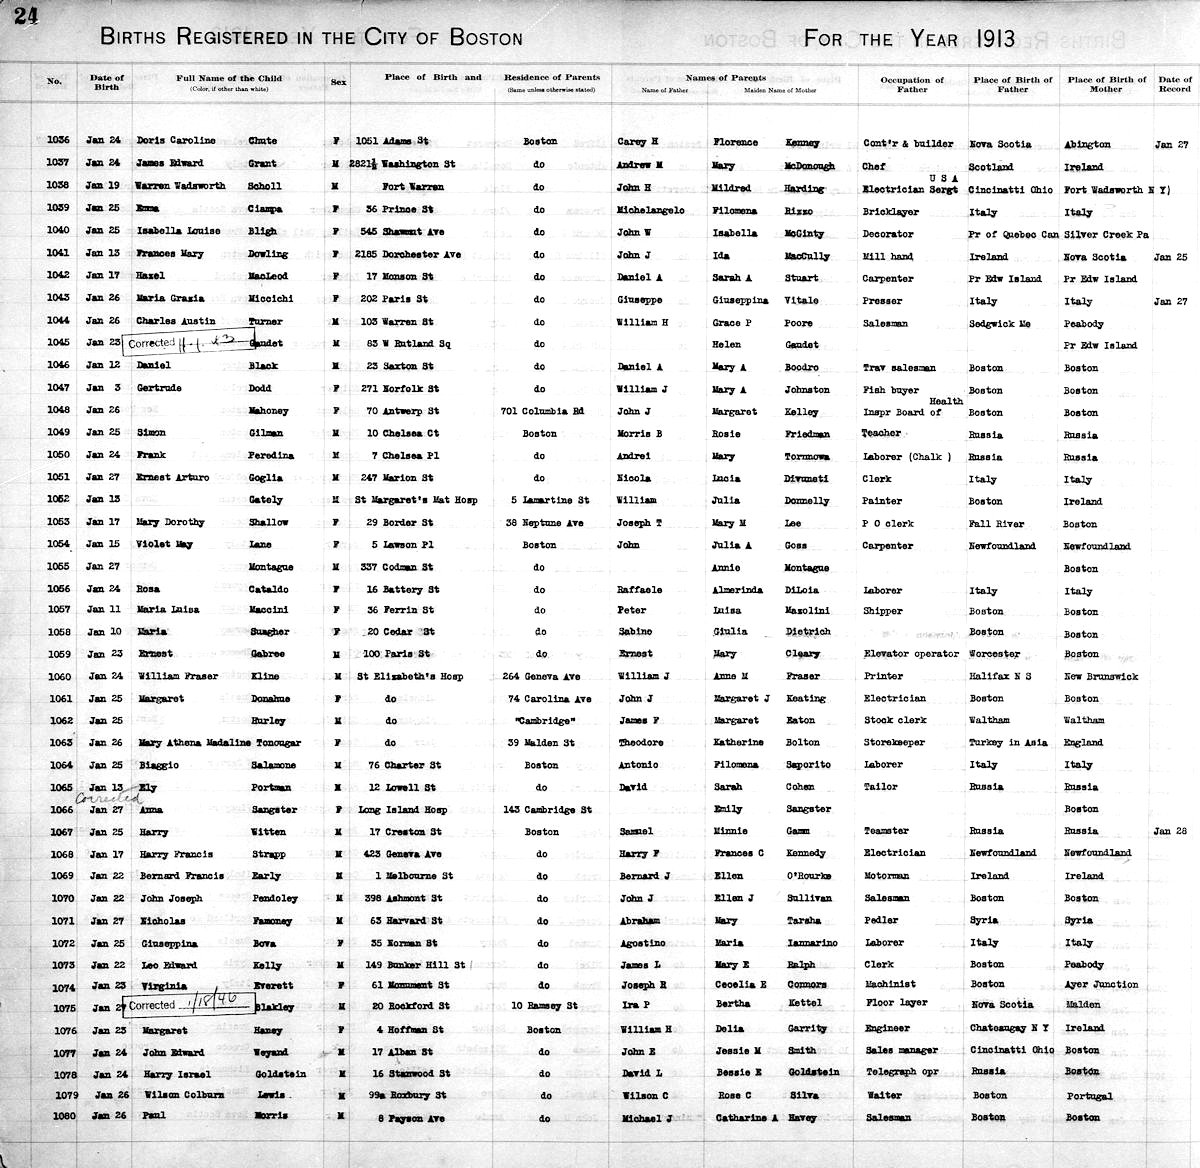Click the surname "Strapp"
This screenshot has height=1168, width=1200.
coord(268,854)
